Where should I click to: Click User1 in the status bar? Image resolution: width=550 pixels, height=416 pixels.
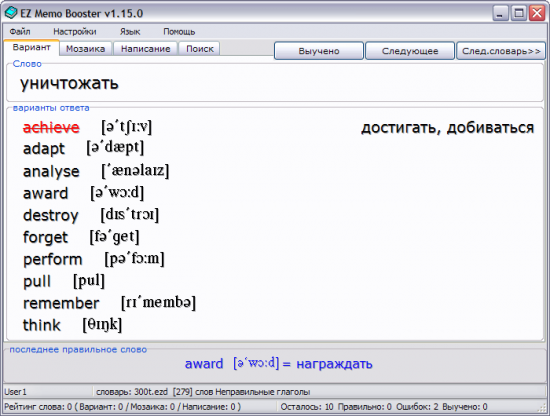pos(15,392)
